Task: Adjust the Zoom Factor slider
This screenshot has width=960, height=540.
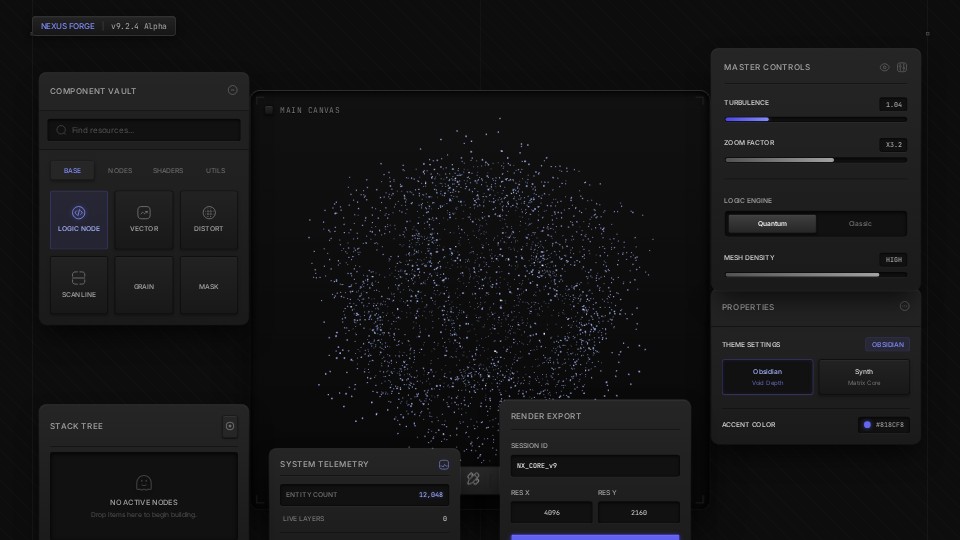Action: tap(816, 160)
